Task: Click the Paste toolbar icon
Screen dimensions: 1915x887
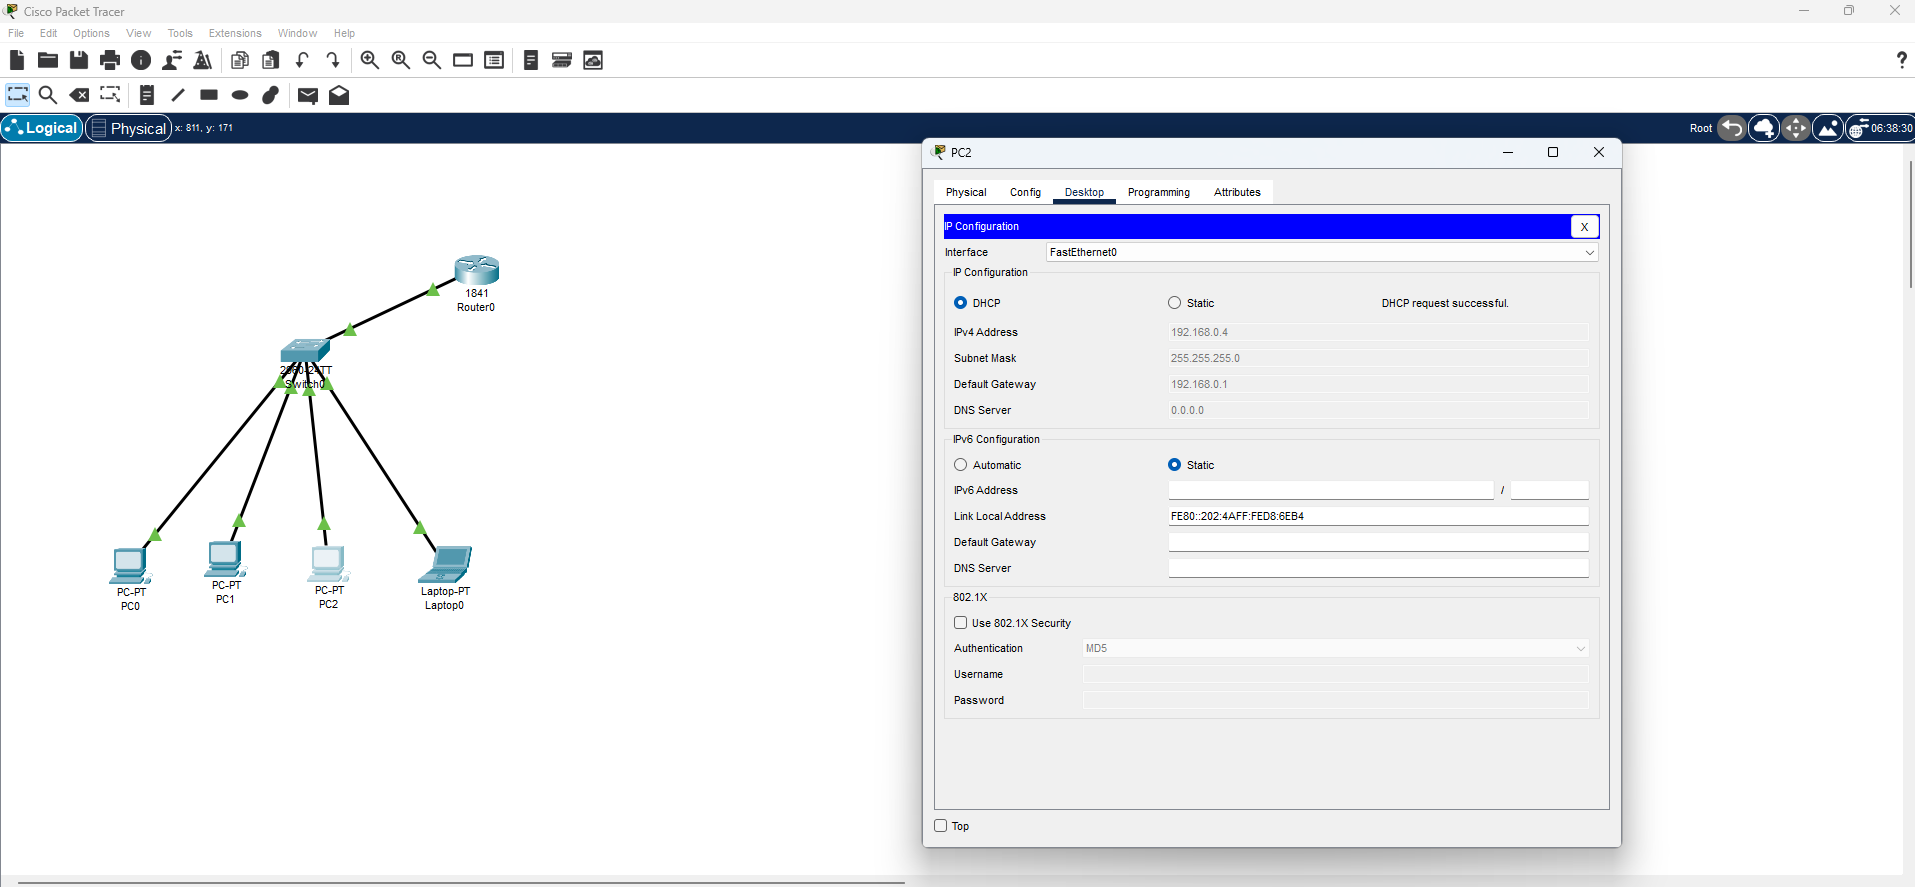Action: pyautogui.click(x=270, y=60)
